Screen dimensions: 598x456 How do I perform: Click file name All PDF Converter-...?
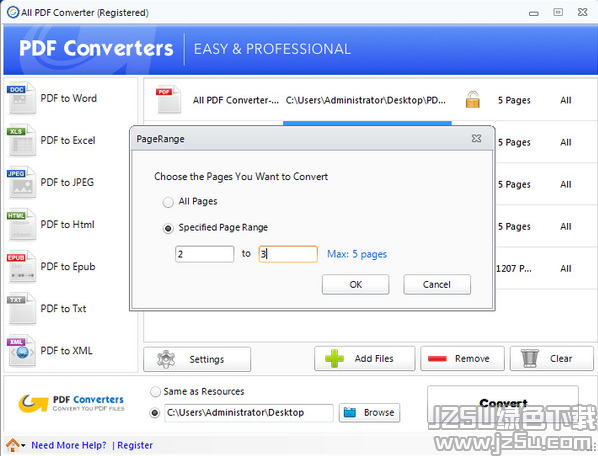click(x=236, y=100)
